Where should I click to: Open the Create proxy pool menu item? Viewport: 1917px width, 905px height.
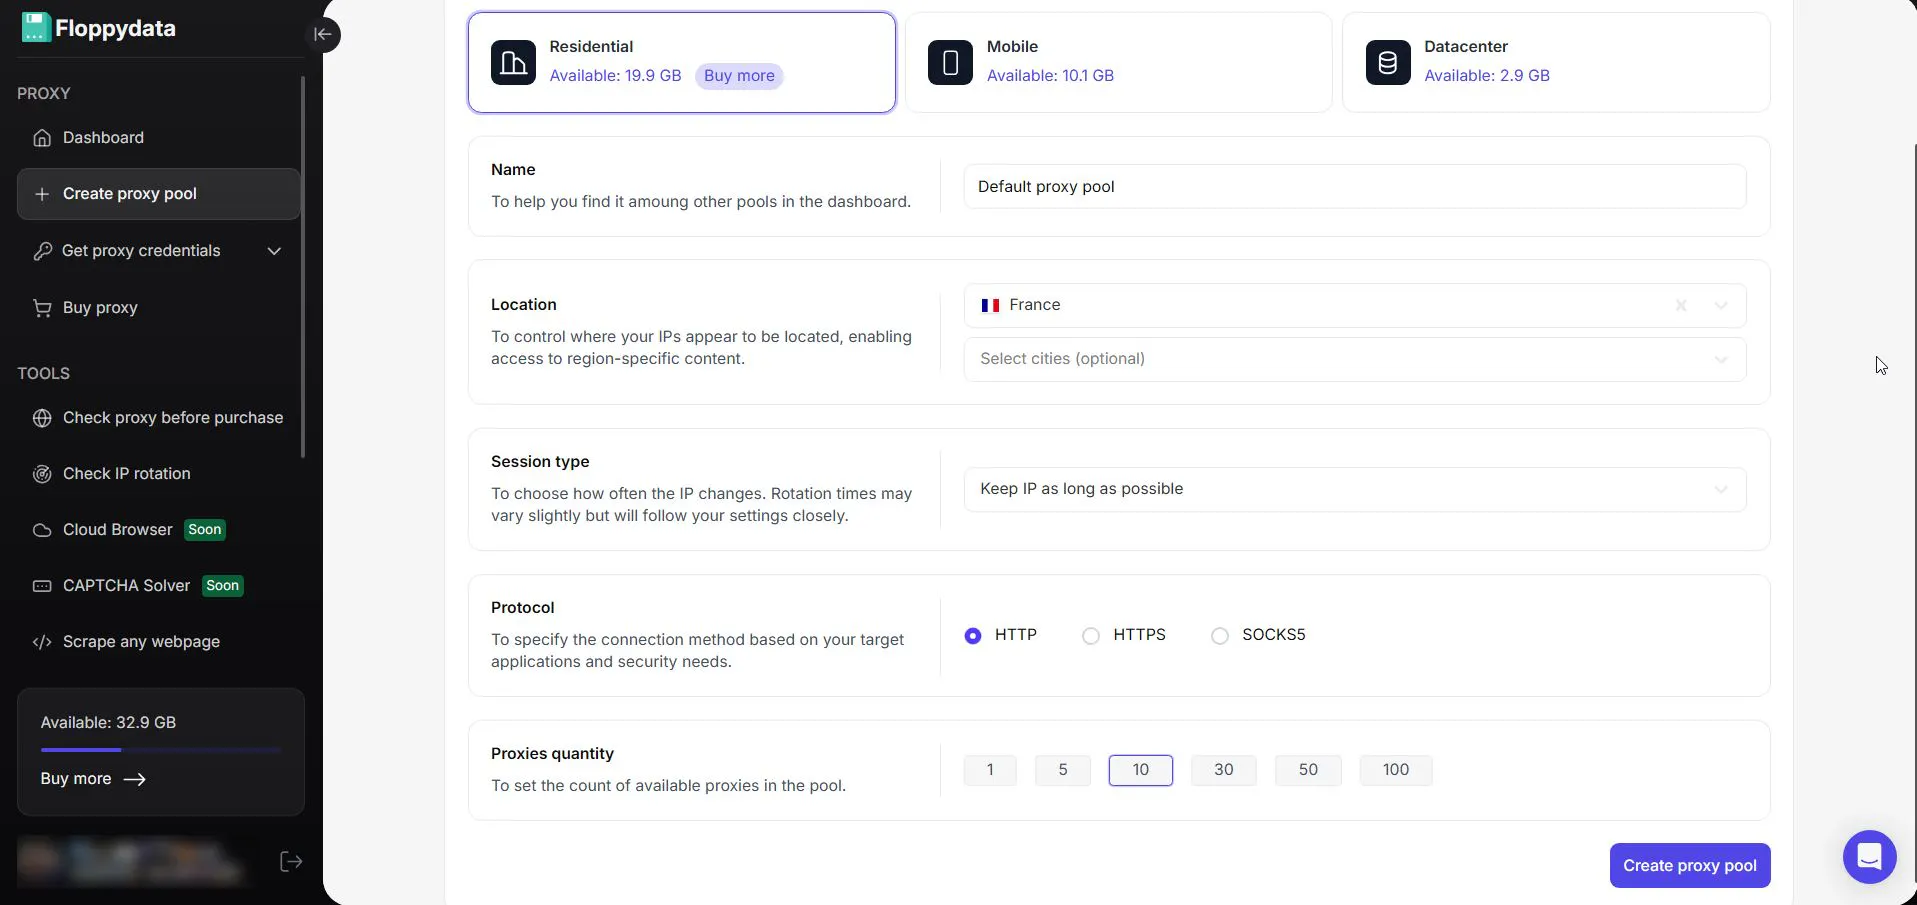158,194
